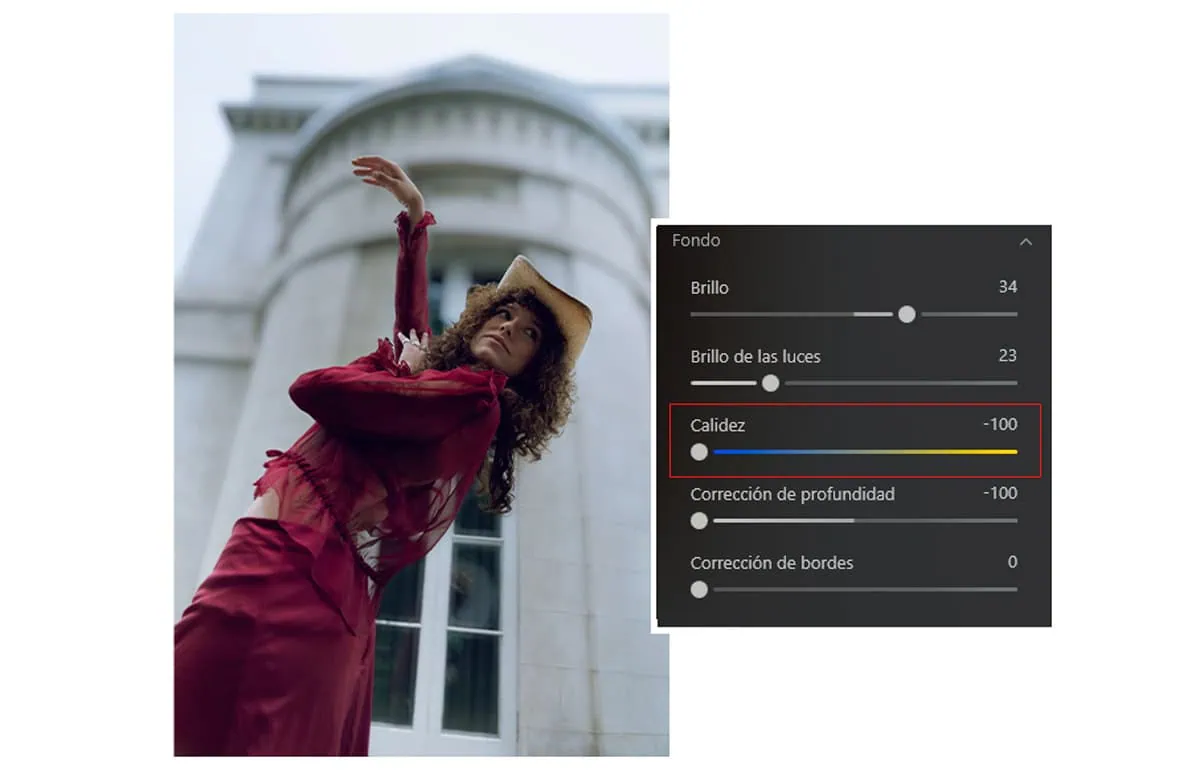1200x770 pixels.
Task: Collapse the Fondo panel chevron
Action: tap(1025, 241)
